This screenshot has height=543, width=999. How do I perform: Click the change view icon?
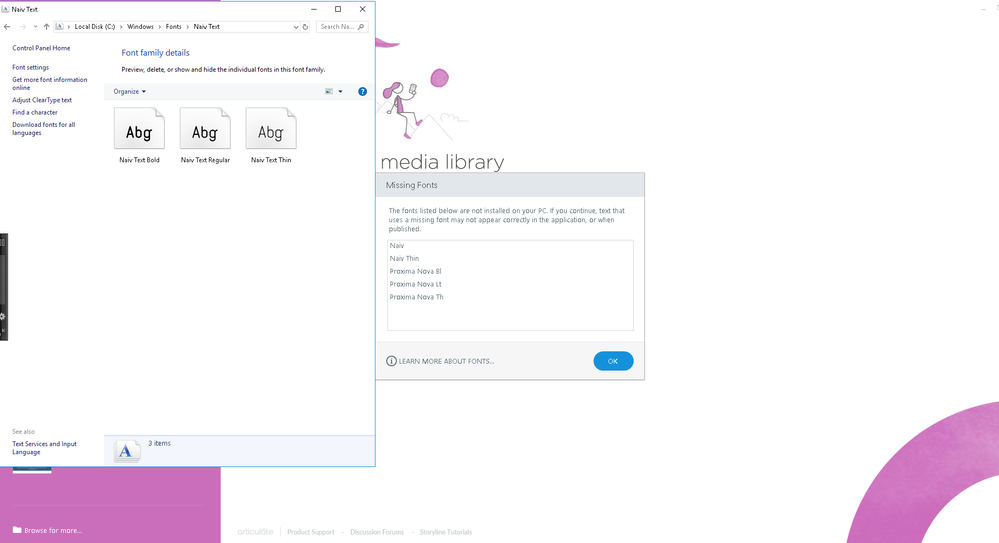(329, 92)
